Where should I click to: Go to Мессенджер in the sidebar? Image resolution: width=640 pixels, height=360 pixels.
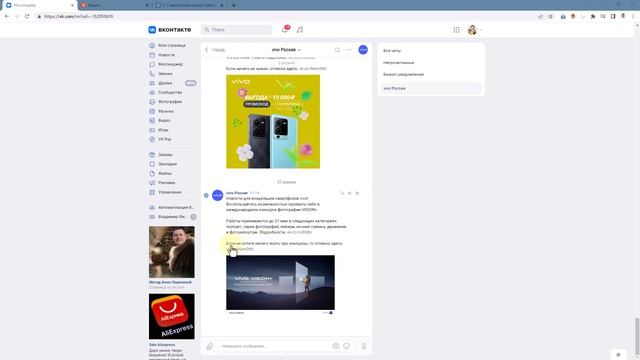pyautogui.click(x=171, y=64)
